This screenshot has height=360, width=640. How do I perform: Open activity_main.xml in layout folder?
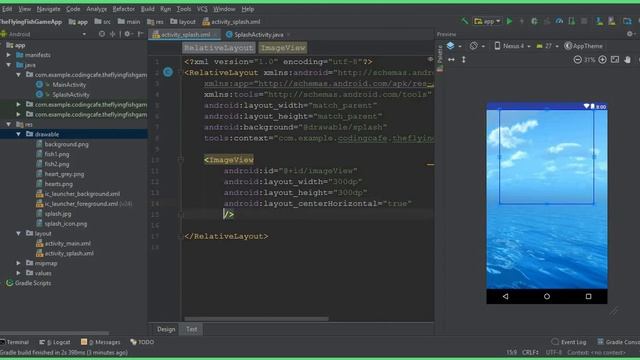pos(67,244)
